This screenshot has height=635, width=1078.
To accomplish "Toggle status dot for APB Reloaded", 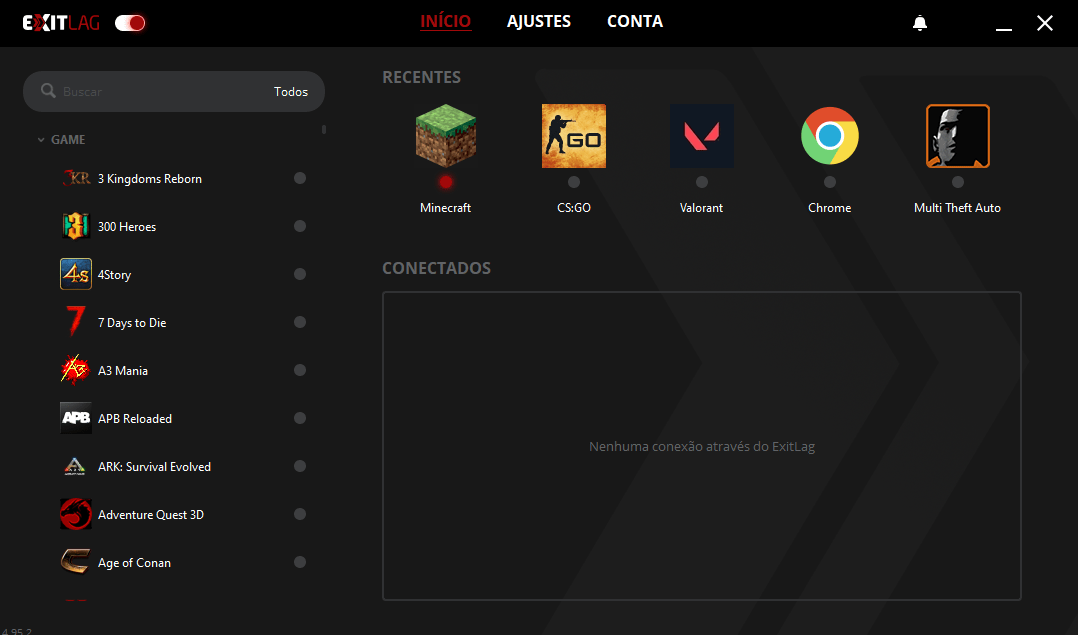I will point(300,418).
